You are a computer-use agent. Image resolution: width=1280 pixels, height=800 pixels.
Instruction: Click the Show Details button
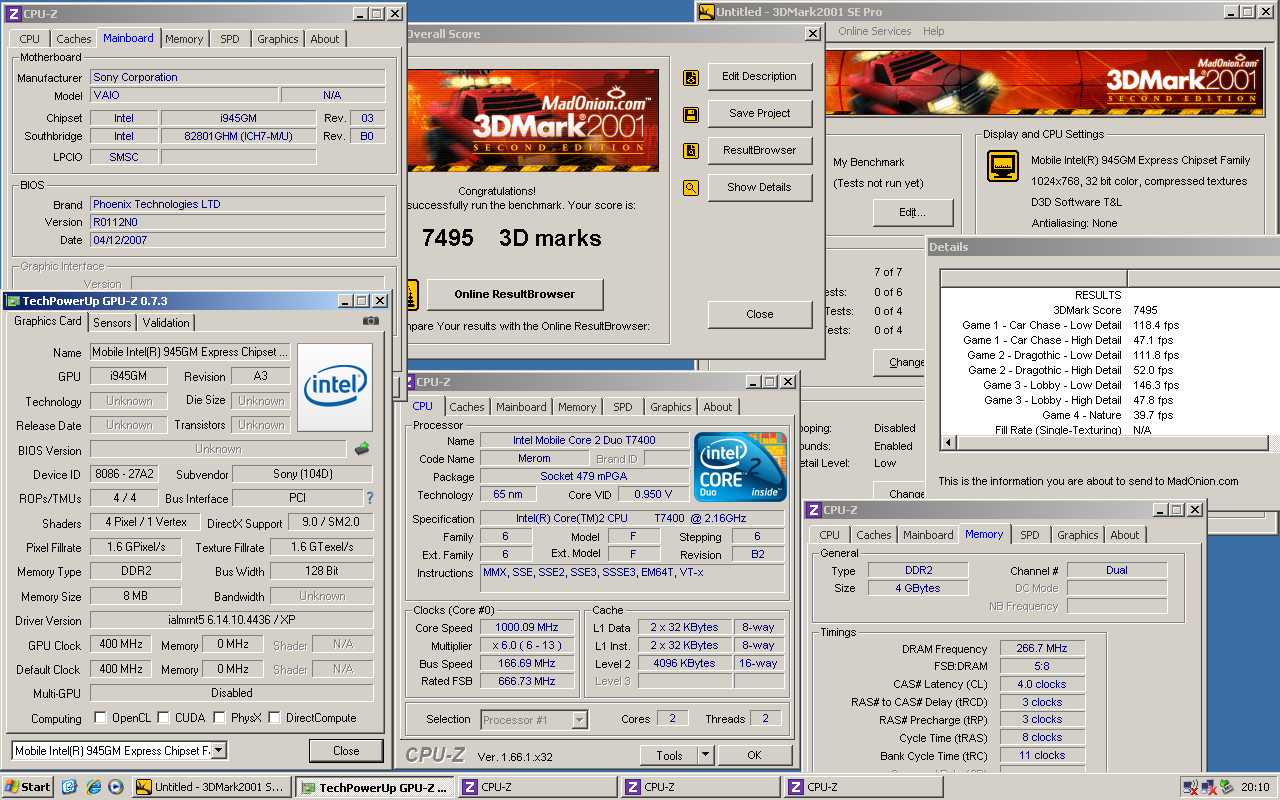pyautogui.click(x=760, y=187)
